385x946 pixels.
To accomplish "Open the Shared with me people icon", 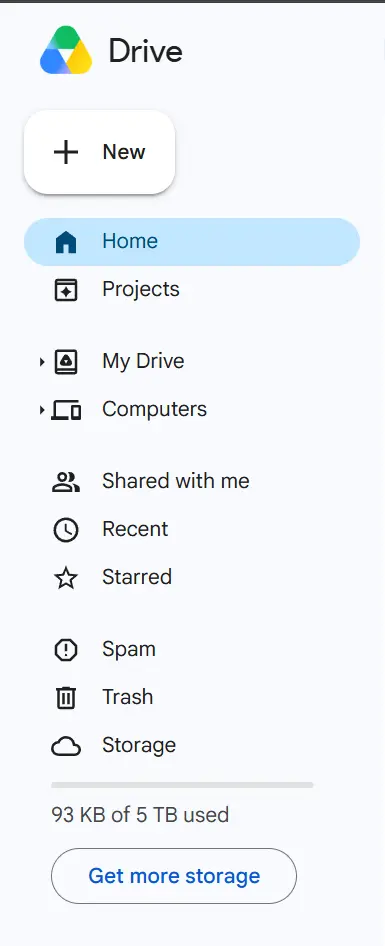I will tap(66, 481).
